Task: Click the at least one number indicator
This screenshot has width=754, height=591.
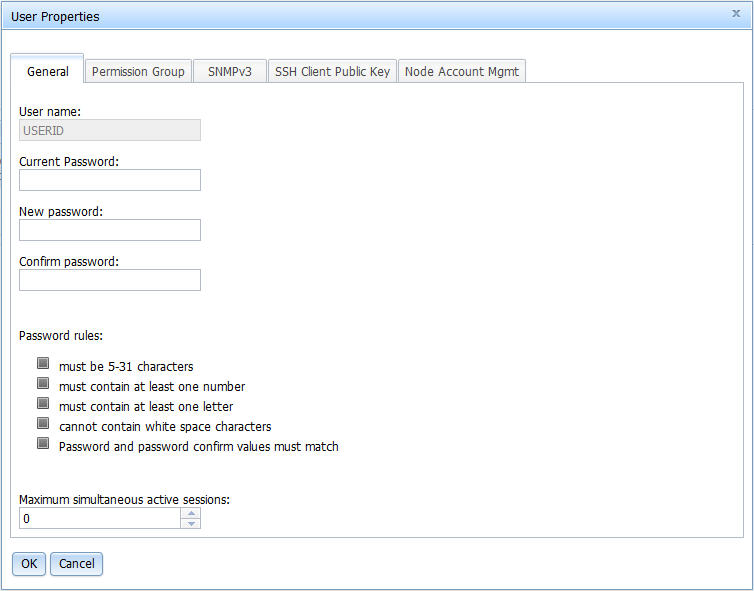Action: (x=43, y=383)
